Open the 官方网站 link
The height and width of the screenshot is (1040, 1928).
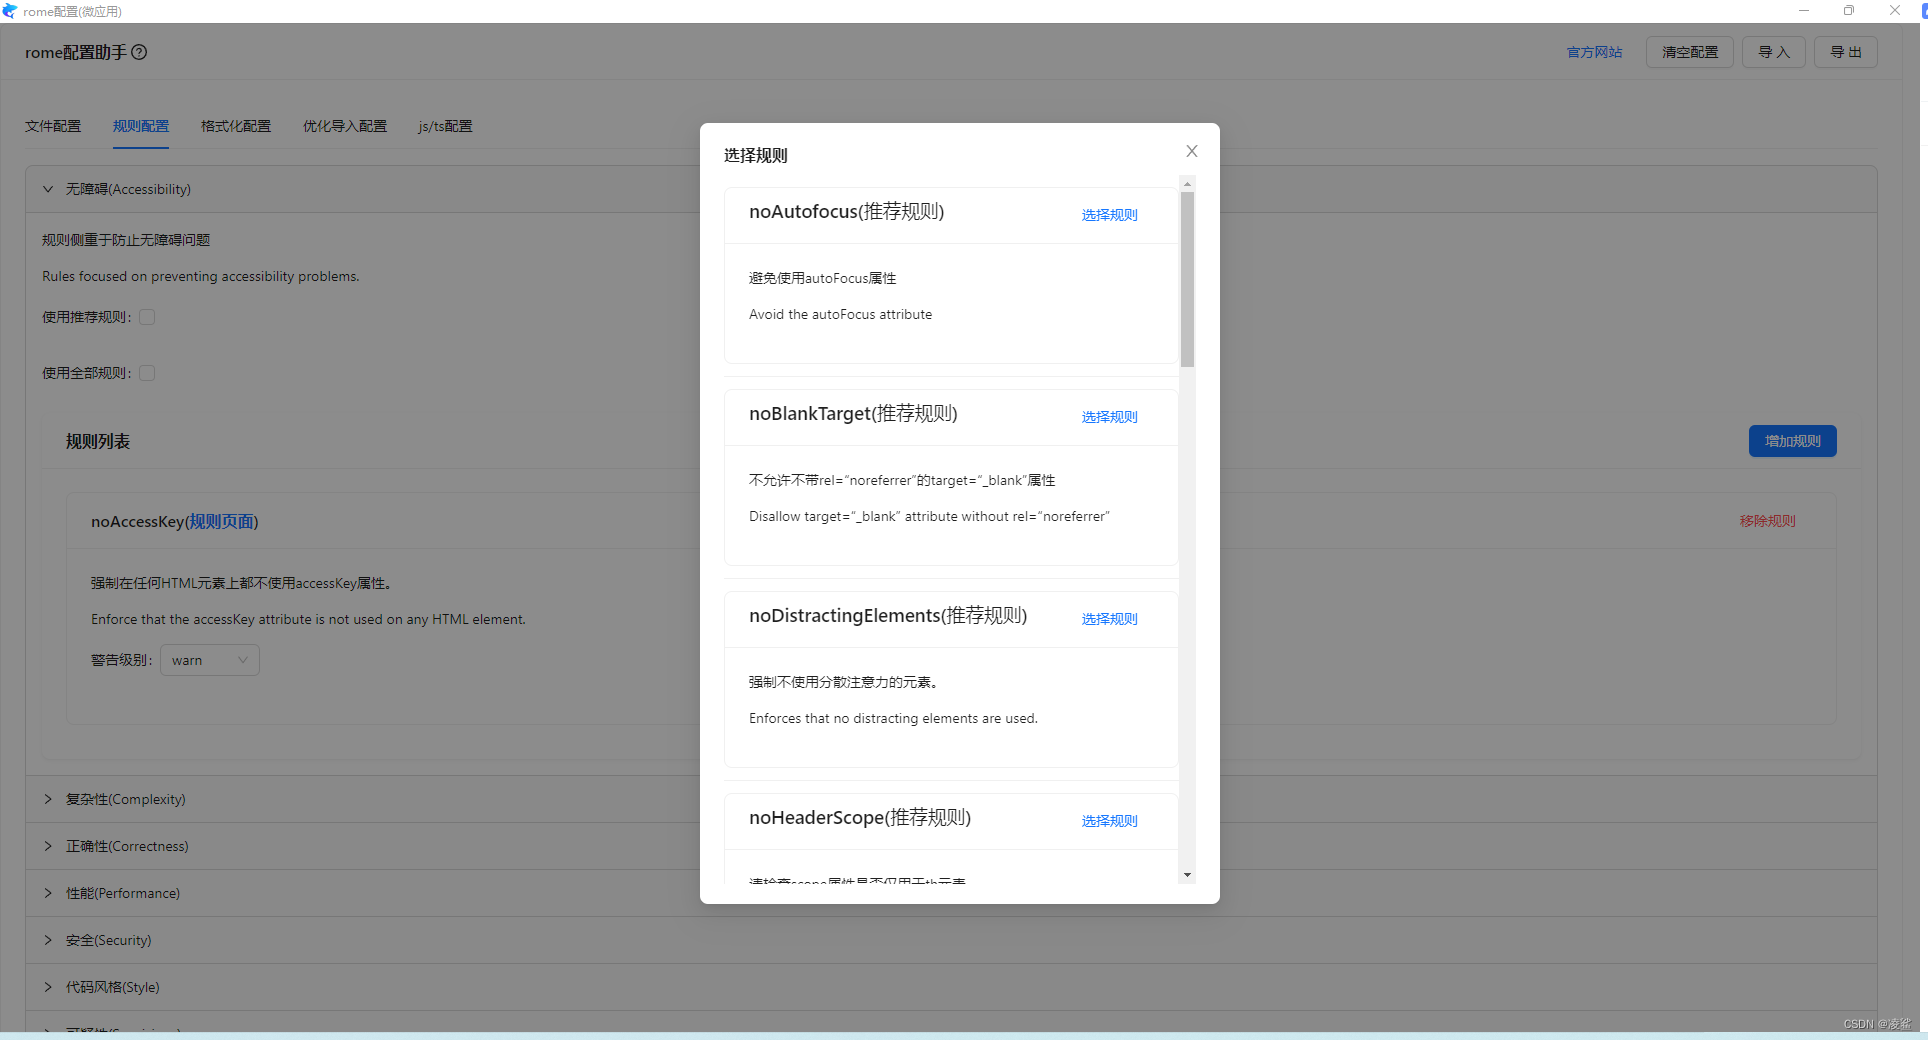(x=1594, y=52)
